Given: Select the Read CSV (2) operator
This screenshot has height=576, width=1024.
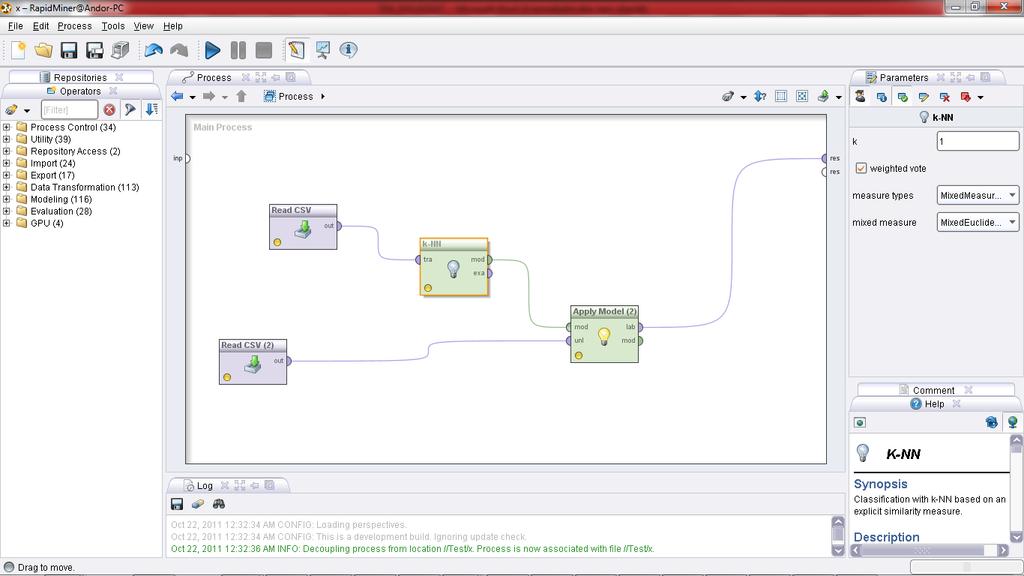Looking at the screenshot, I should [x=253, y=362].
